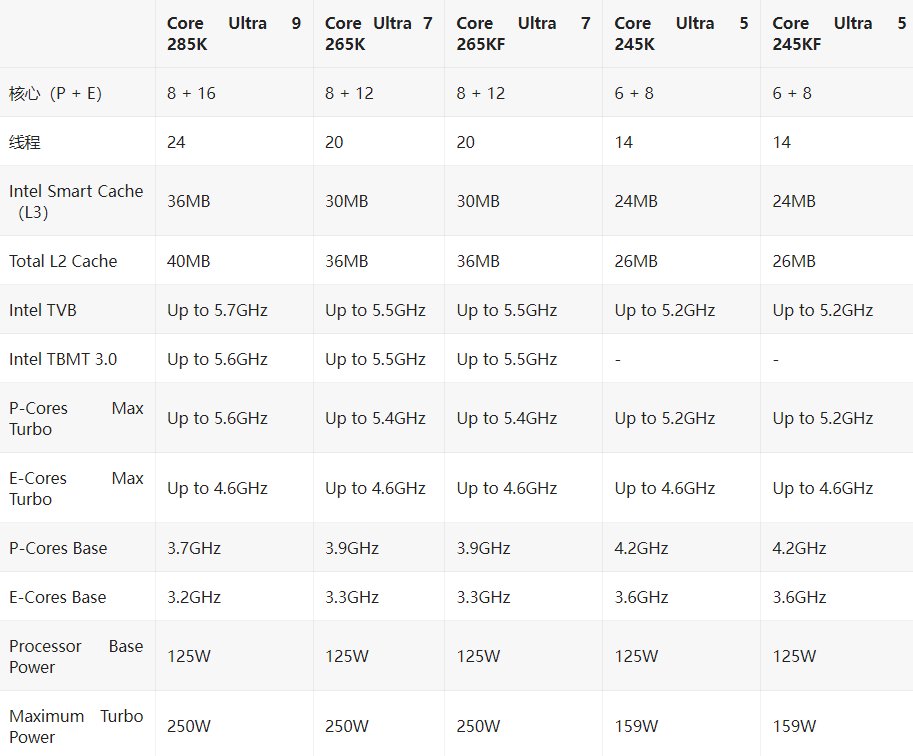
Task: Select the Processor Base Power label
Action: pos(76,656)
